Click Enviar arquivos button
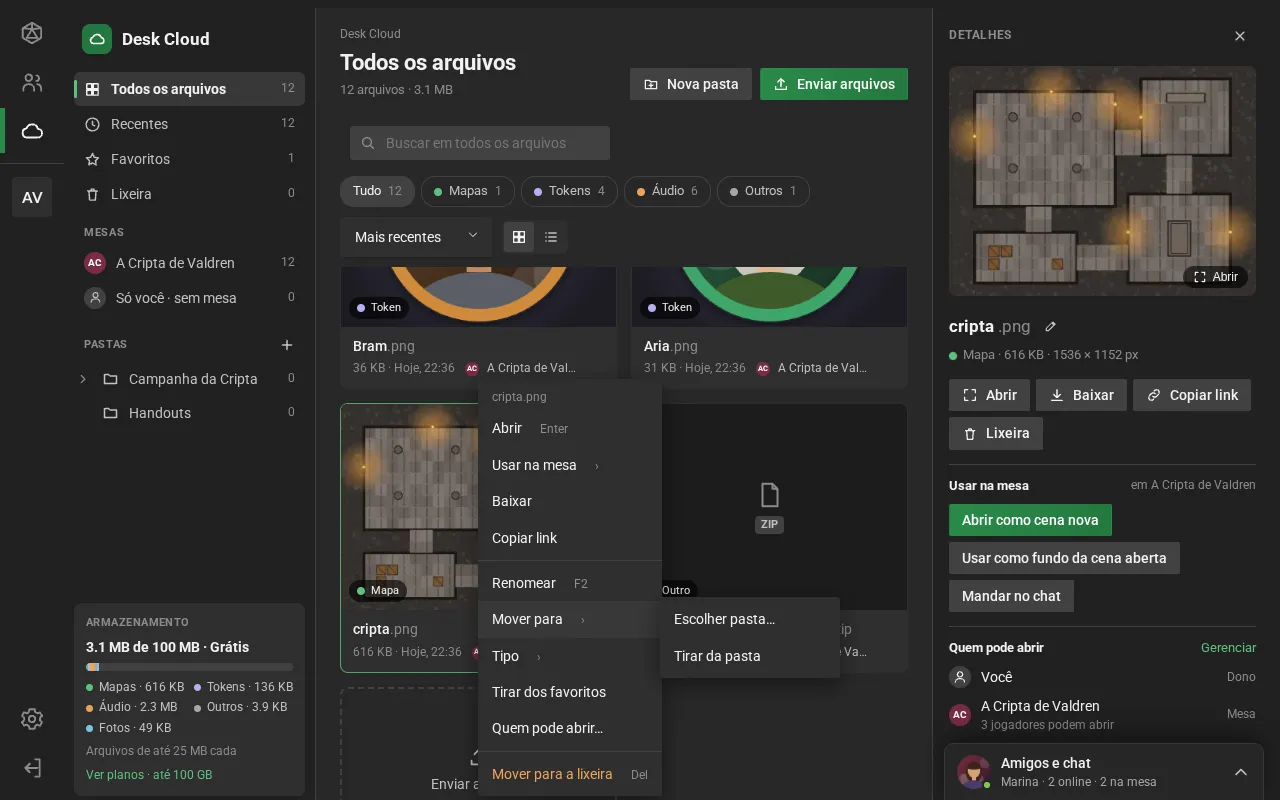Screen dimensions: 1280x800 (834, 84)
